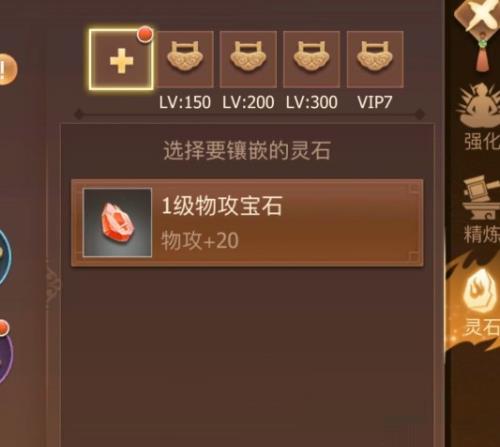The width and height of the screenshot is (500, 447).
Task: Click the VIP7 requirement label
Action: click(x=375, y=102)
